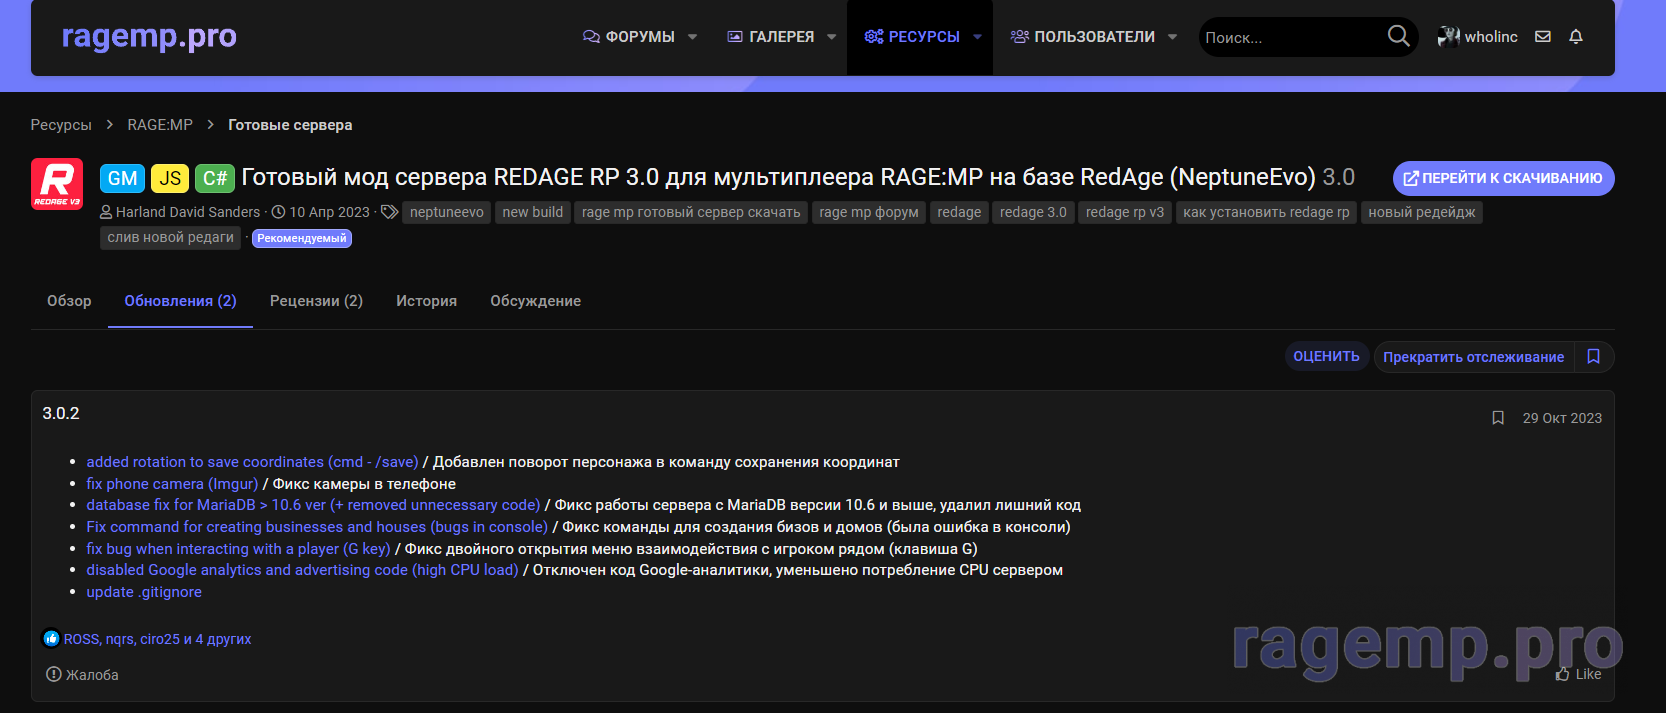Switch to the Рецензии (2) tab

[316, 301]
